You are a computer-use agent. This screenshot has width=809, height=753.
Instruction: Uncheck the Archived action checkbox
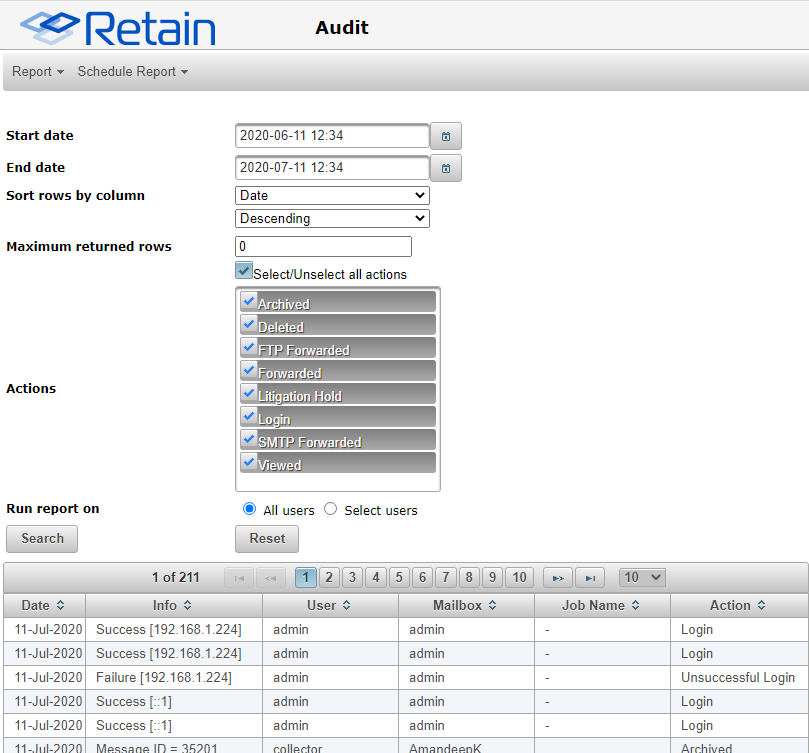(x=249, y=300)
